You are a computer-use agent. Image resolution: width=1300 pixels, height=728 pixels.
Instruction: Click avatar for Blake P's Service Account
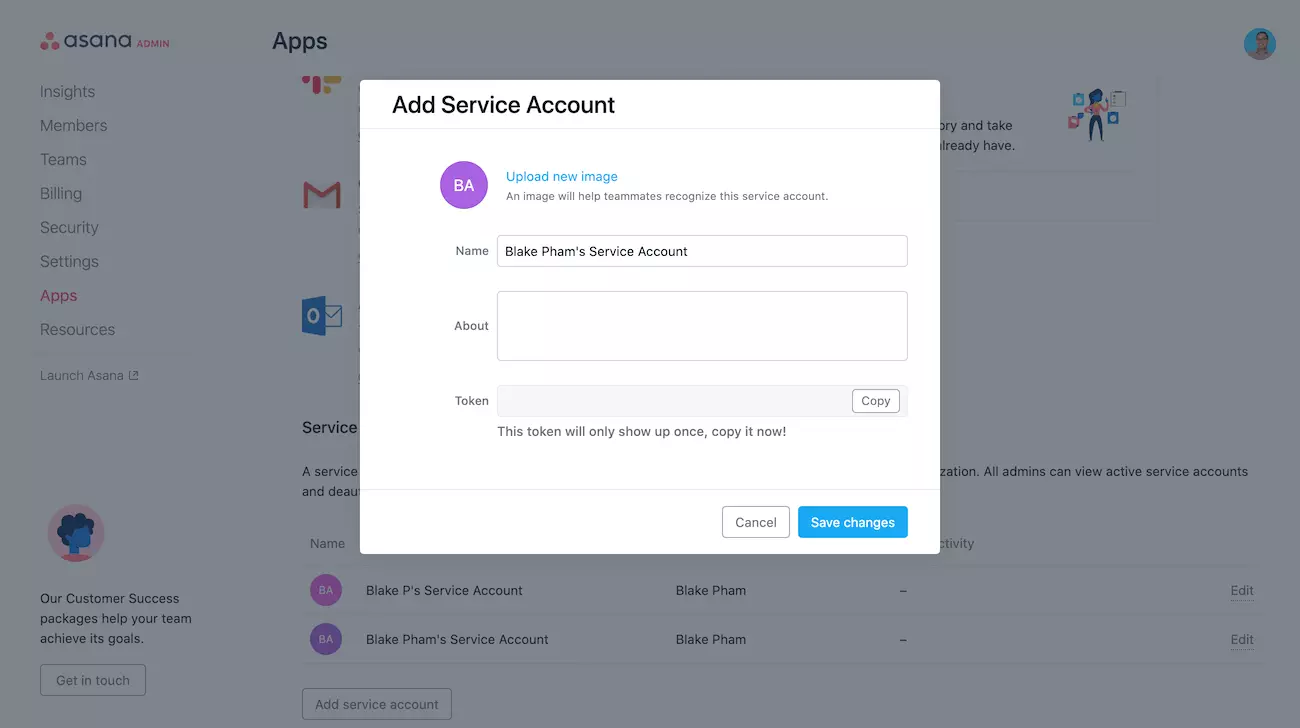pyautogui.click(x=326, y=590)
